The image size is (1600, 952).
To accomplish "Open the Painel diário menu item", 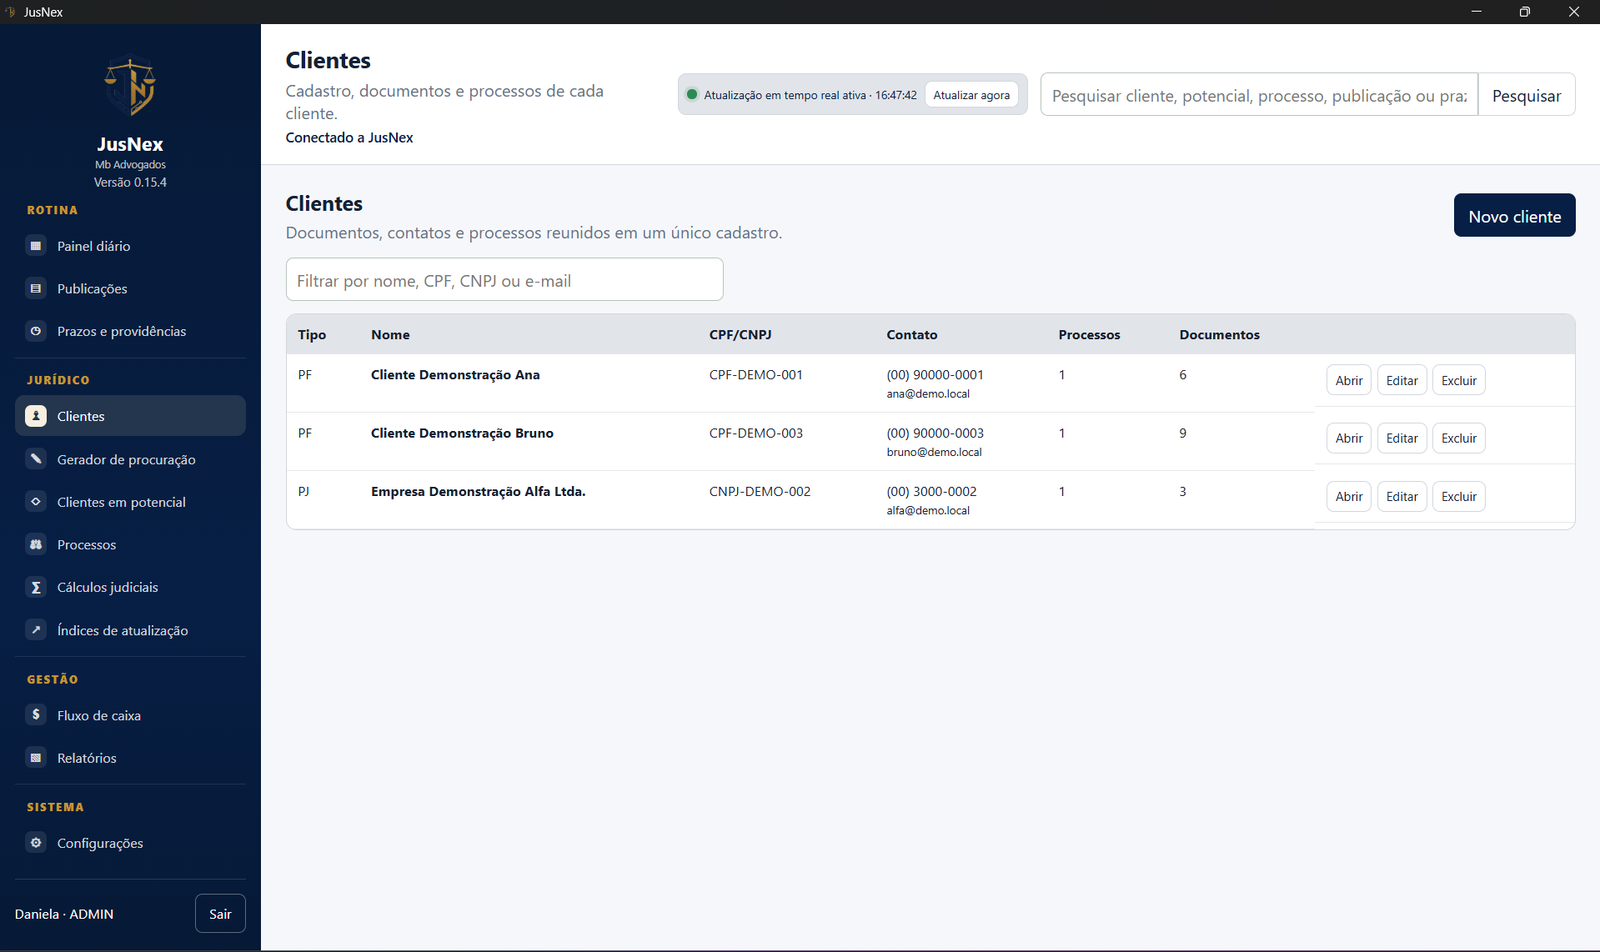I will [x=130, y=246].
